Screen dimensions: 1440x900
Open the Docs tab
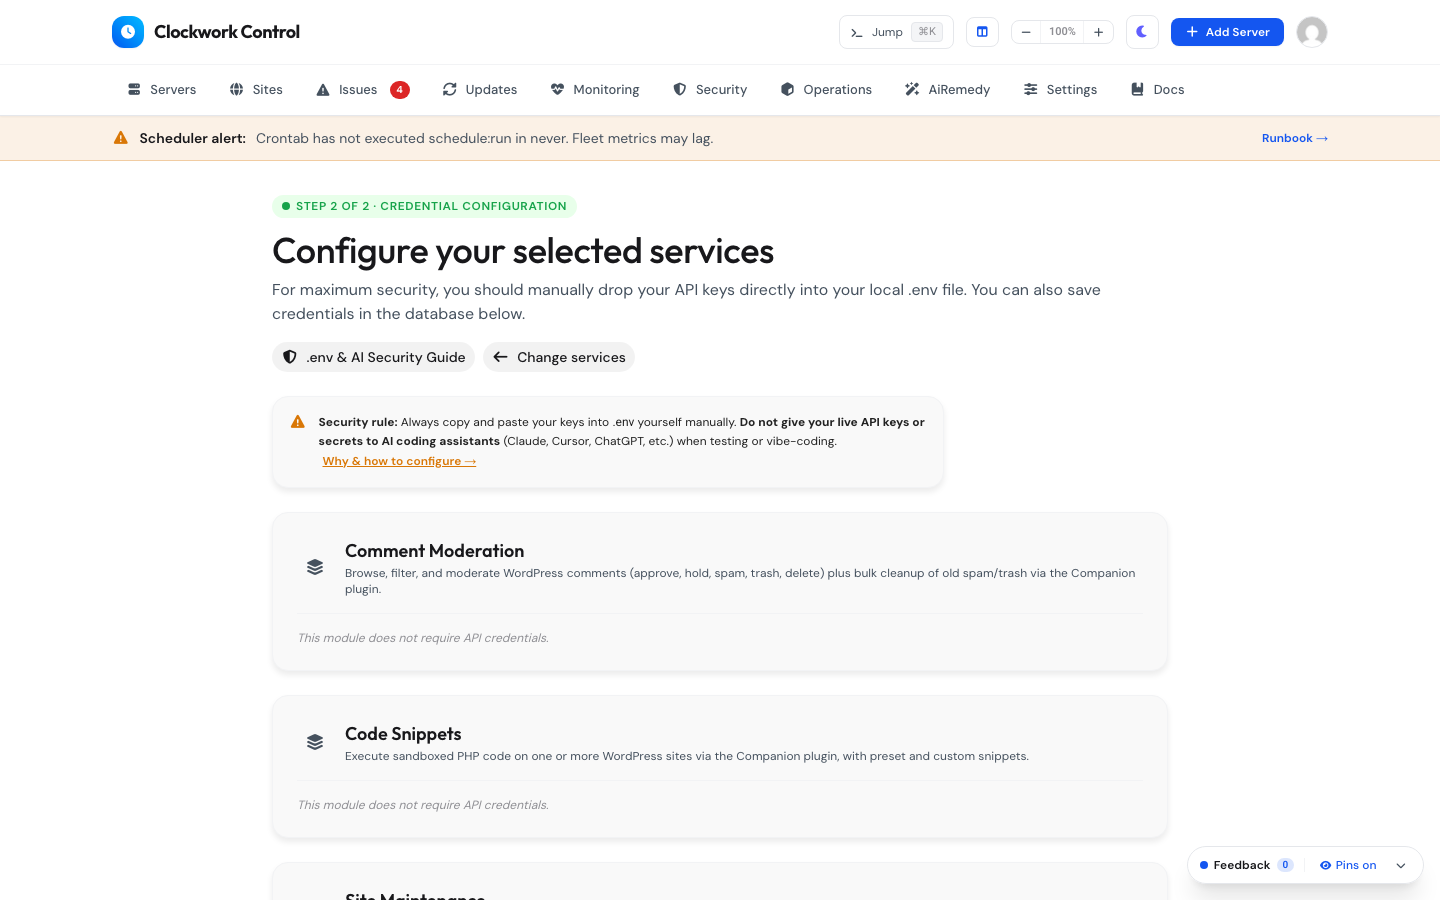1158,90
